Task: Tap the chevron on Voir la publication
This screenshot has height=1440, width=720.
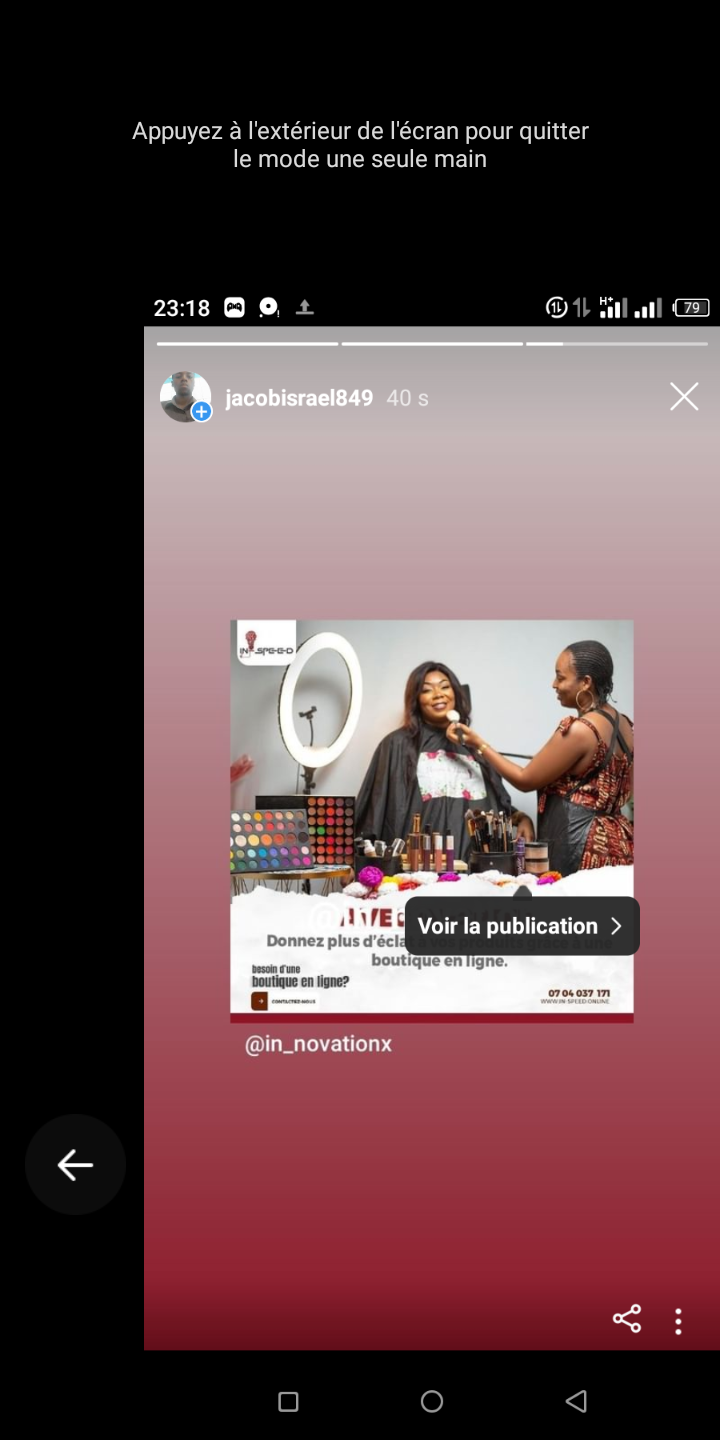Action: click(x=616, y=926)
